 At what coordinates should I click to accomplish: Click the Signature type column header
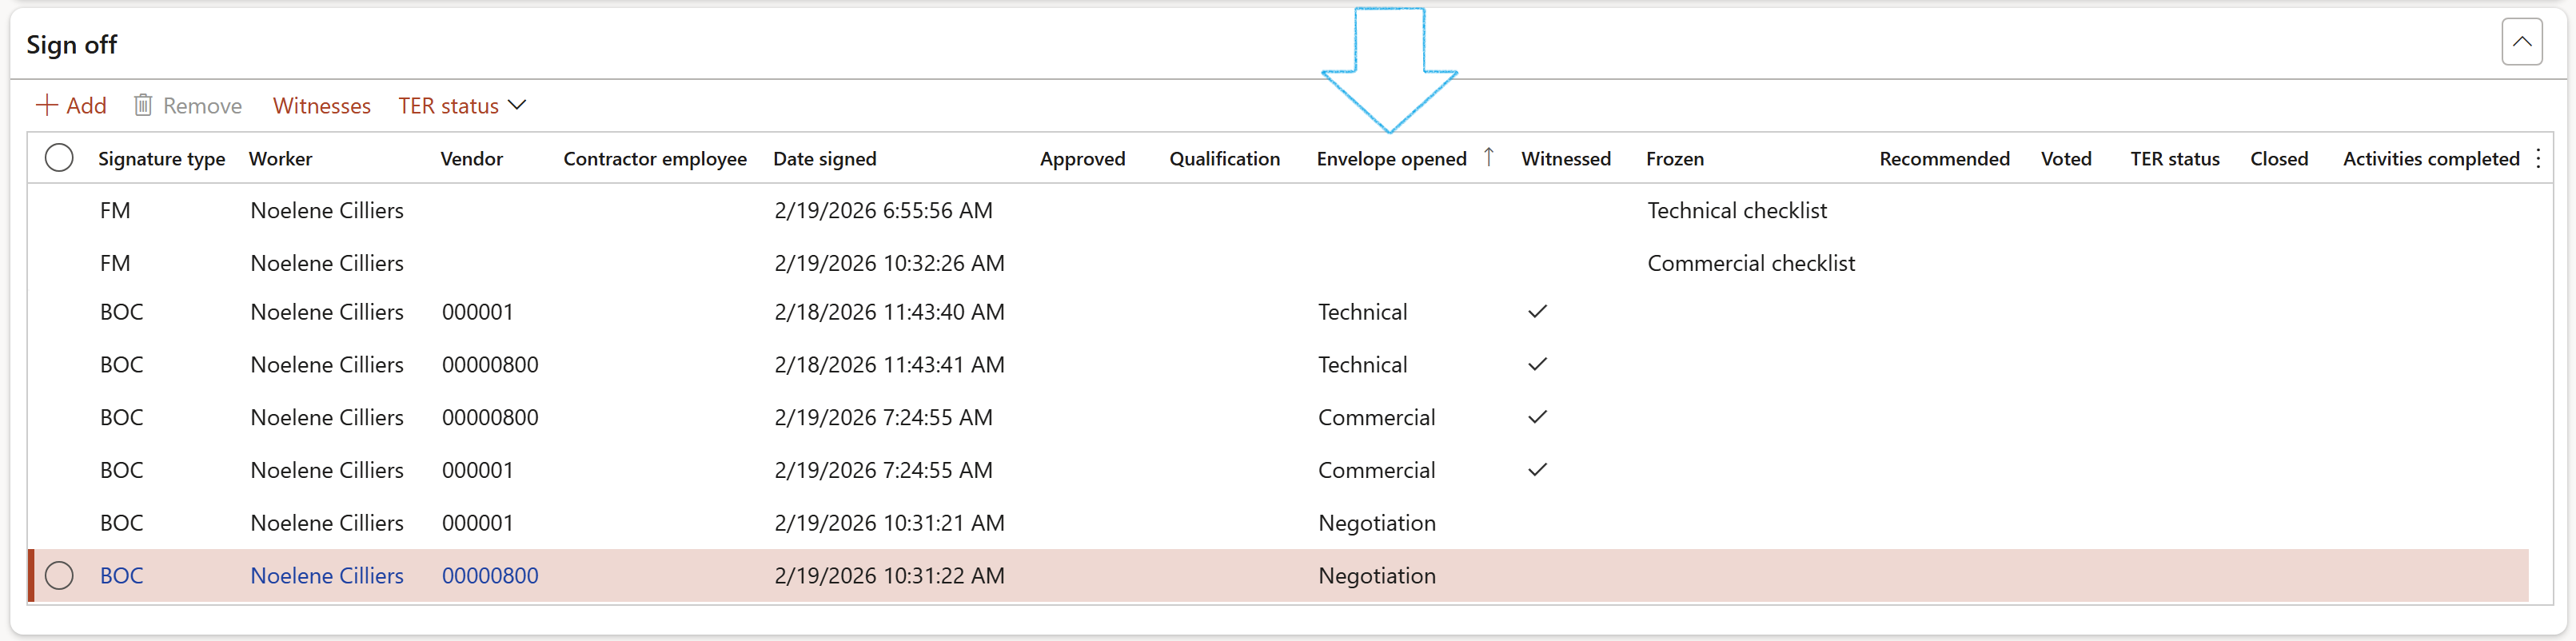161,159
